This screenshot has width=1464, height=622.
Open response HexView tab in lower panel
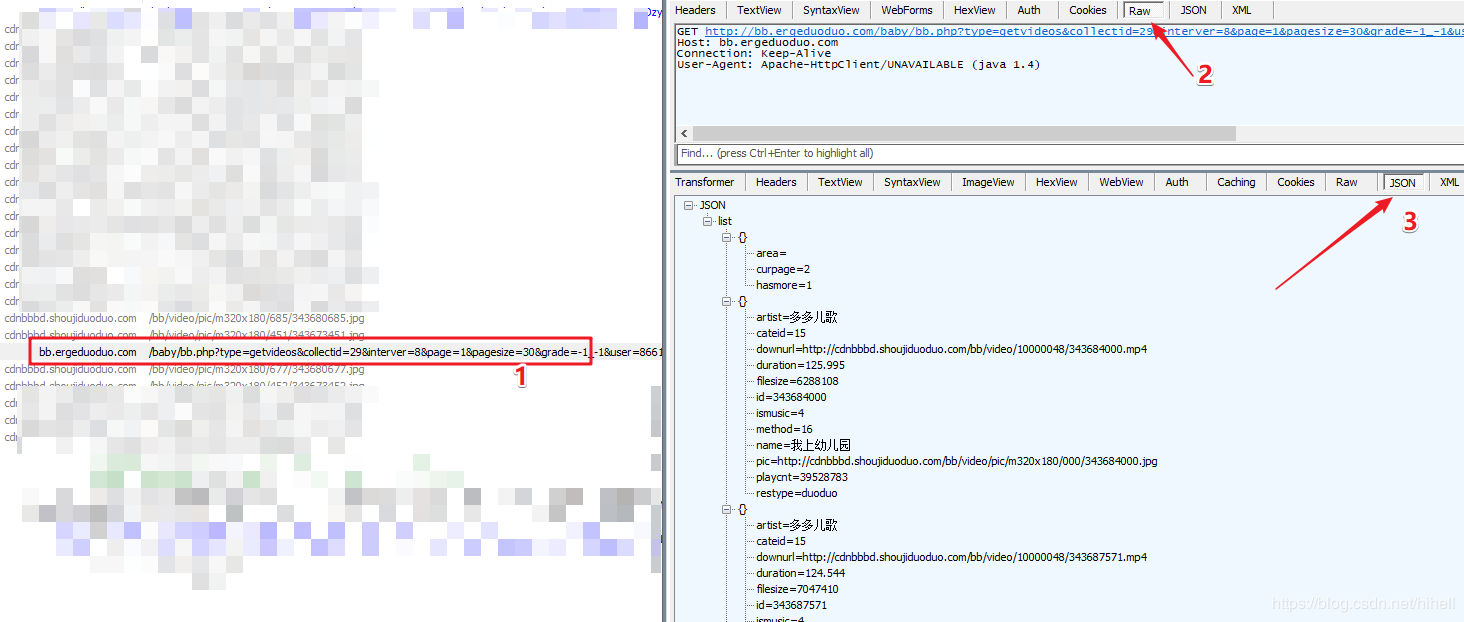pyautogui.click(x=1057, y=182)
